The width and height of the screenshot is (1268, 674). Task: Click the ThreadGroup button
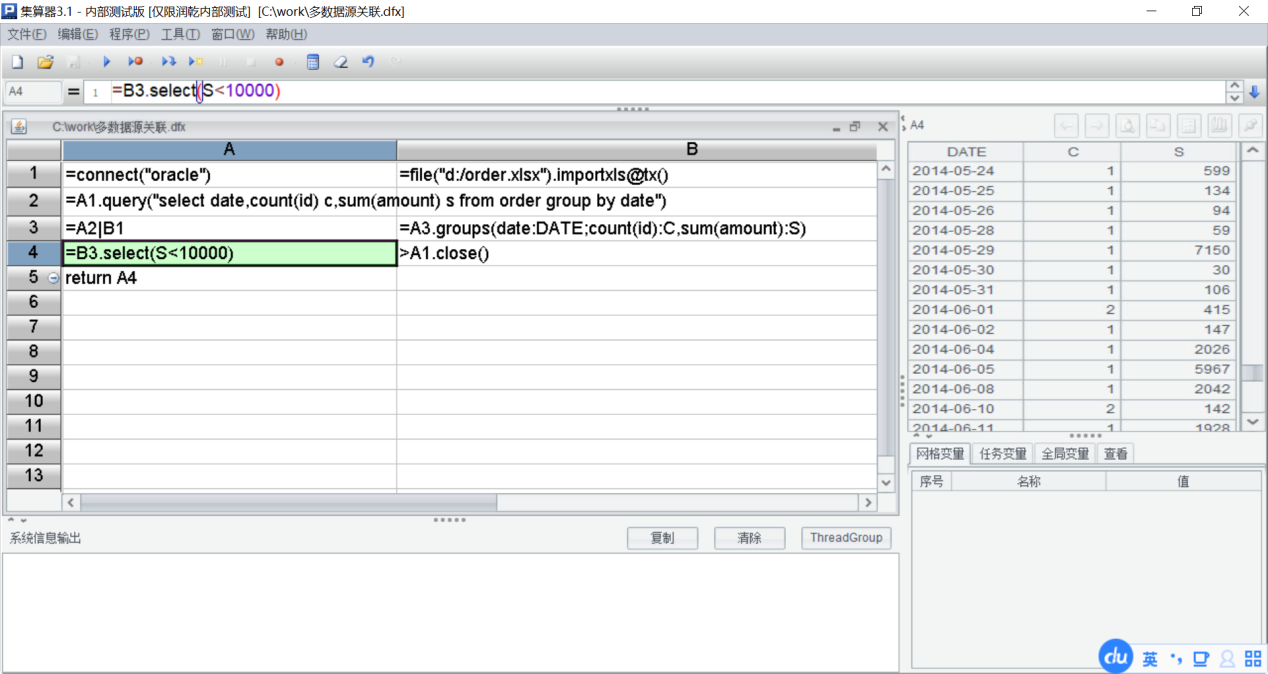coord(846,538)
